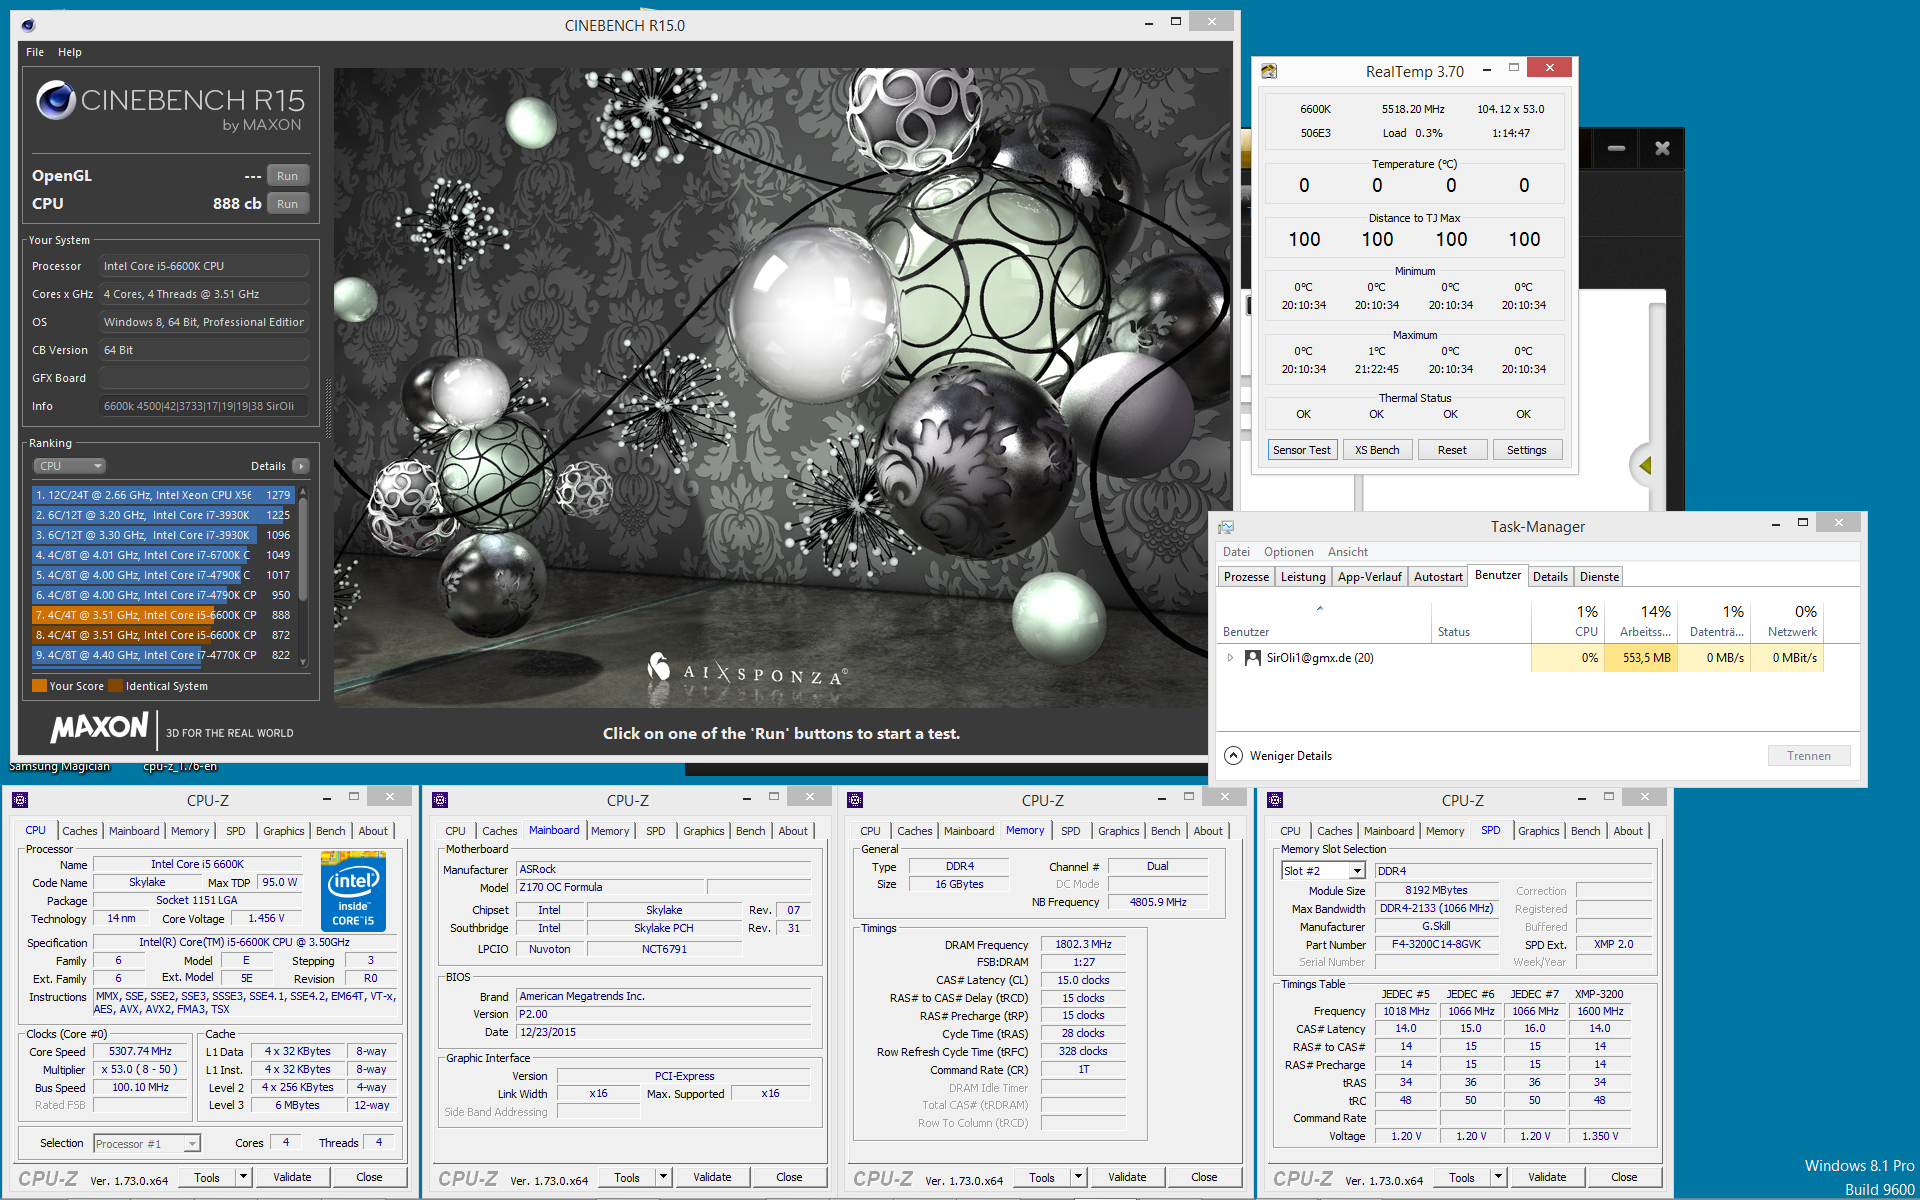Click the GFX Board field in Cinebench

tap(203, 378)
